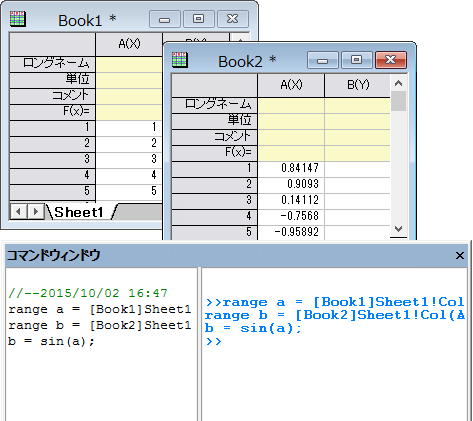The height and width of the screenshot is (421, 473).
Task: Click Book1 cell A1 containing 1
Action: pos(129,128)
